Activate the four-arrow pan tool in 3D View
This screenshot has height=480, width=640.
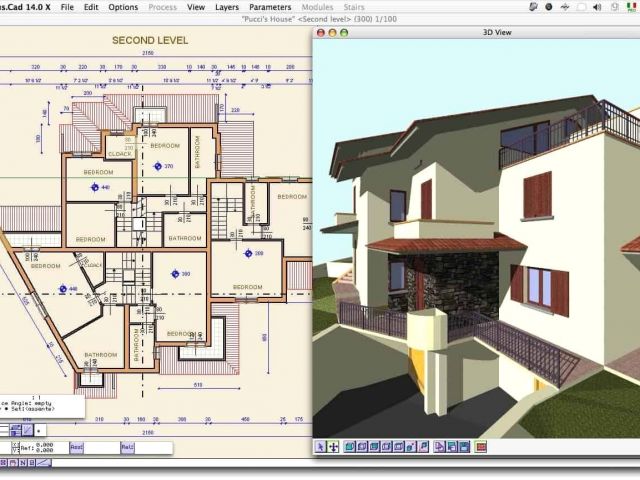332,447
